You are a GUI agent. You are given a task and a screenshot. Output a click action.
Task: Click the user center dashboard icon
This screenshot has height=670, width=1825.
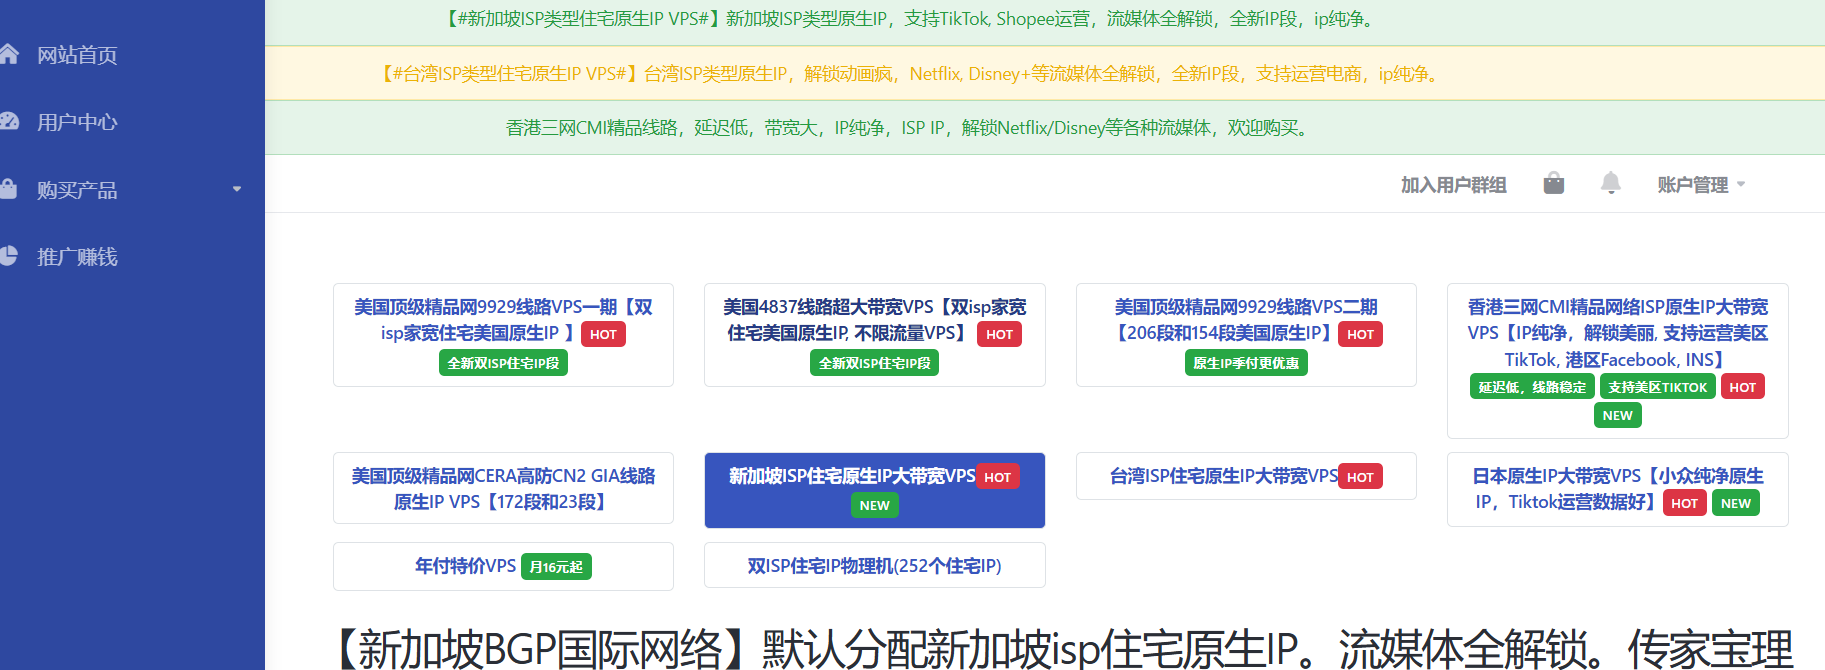[8, 121]
